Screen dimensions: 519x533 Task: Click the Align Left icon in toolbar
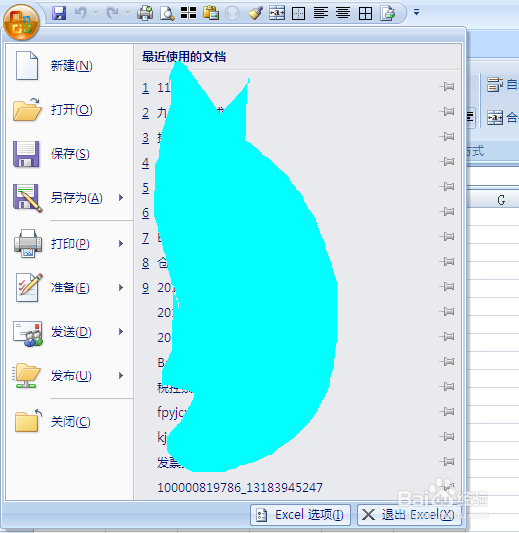(321, 13)
